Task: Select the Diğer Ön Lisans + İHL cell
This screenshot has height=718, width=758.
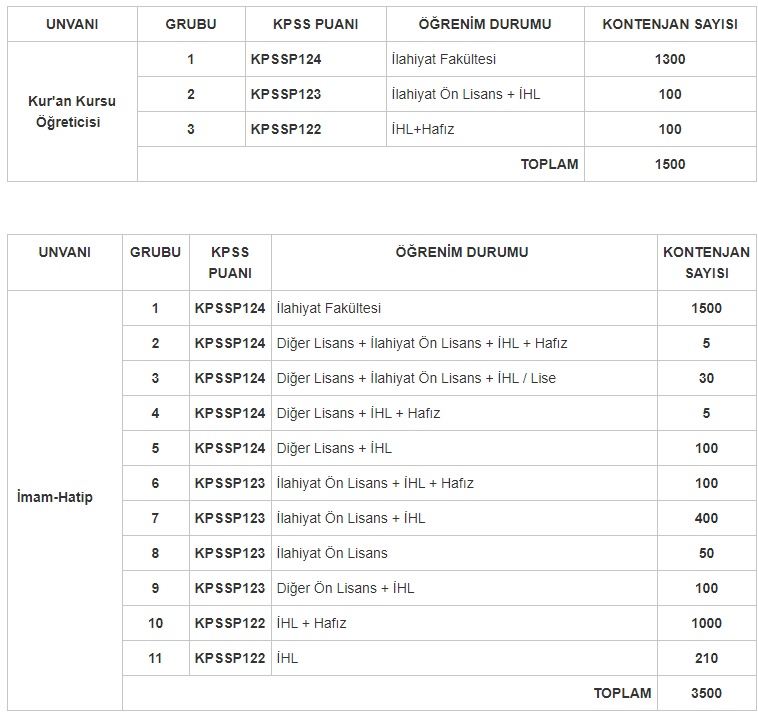Action: click(464, 588)
